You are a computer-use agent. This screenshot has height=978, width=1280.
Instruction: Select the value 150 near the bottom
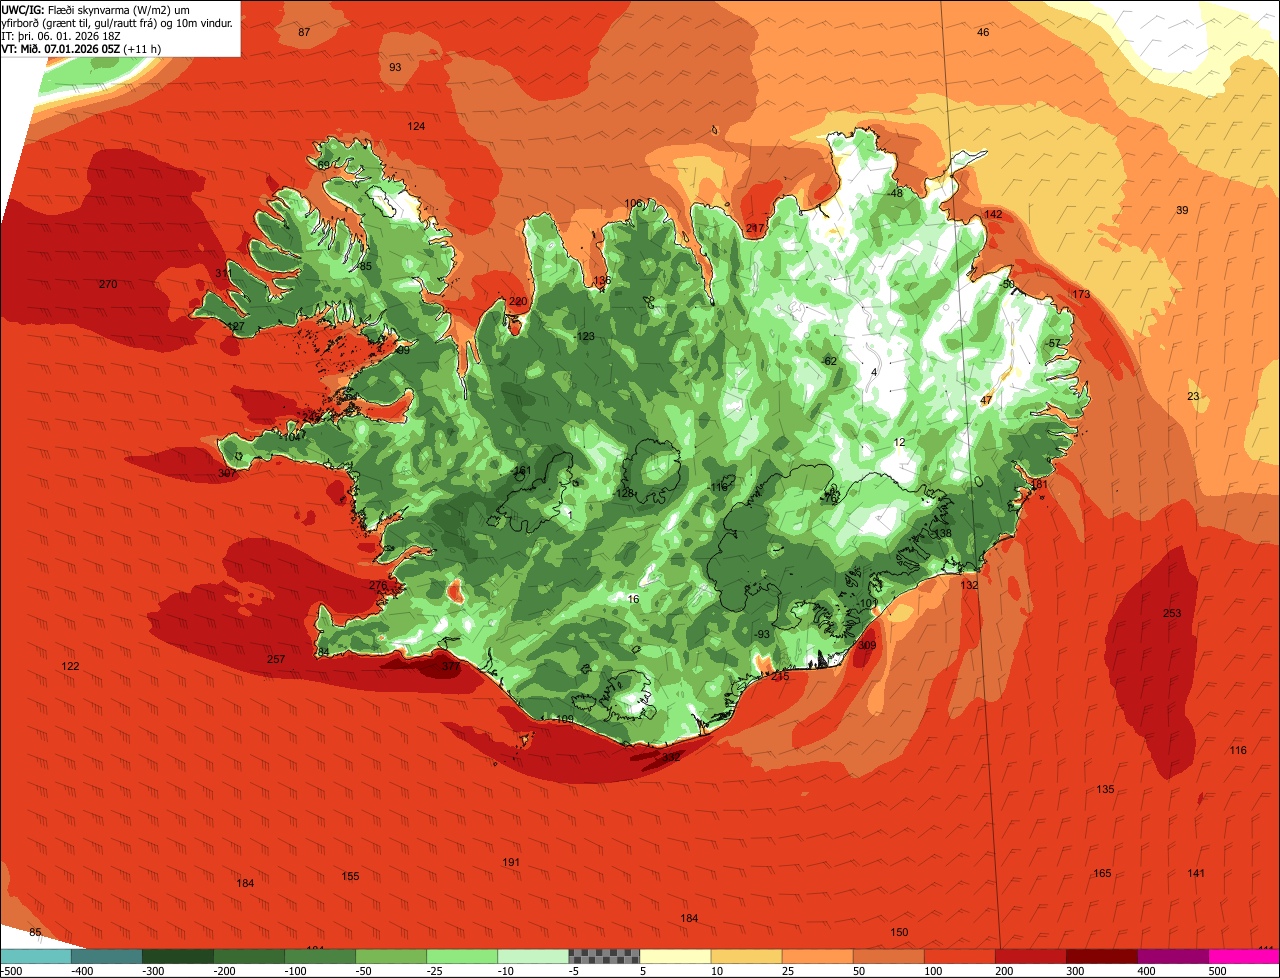[x=899, y=933]
